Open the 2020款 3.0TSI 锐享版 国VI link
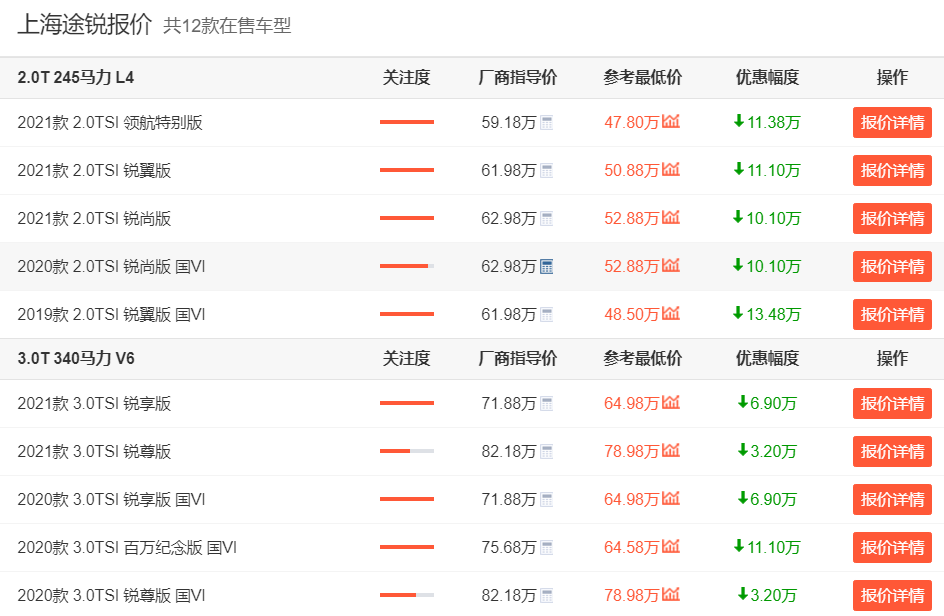 coord(111,500)
